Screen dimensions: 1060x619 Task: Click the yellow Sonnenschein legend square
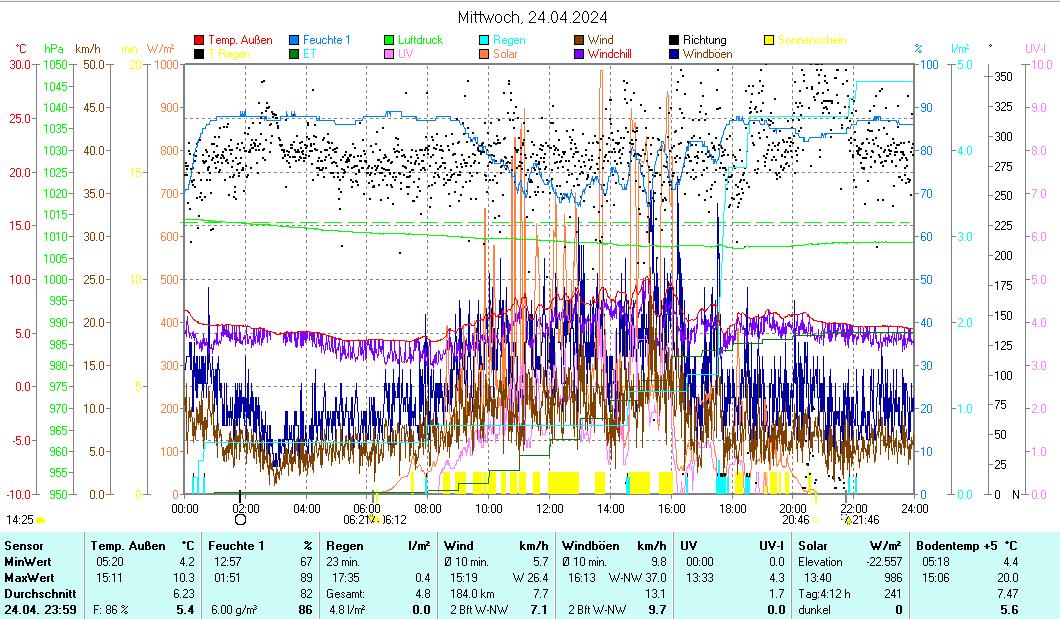tap(770, 40)
